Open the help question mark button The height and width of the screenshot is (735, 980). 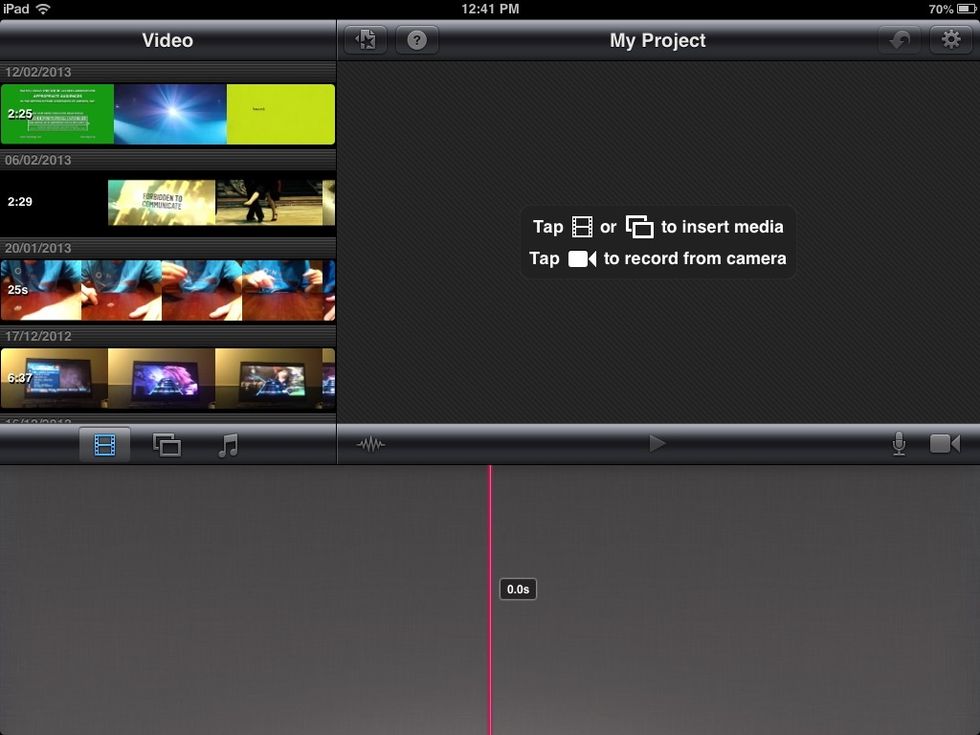417,41
